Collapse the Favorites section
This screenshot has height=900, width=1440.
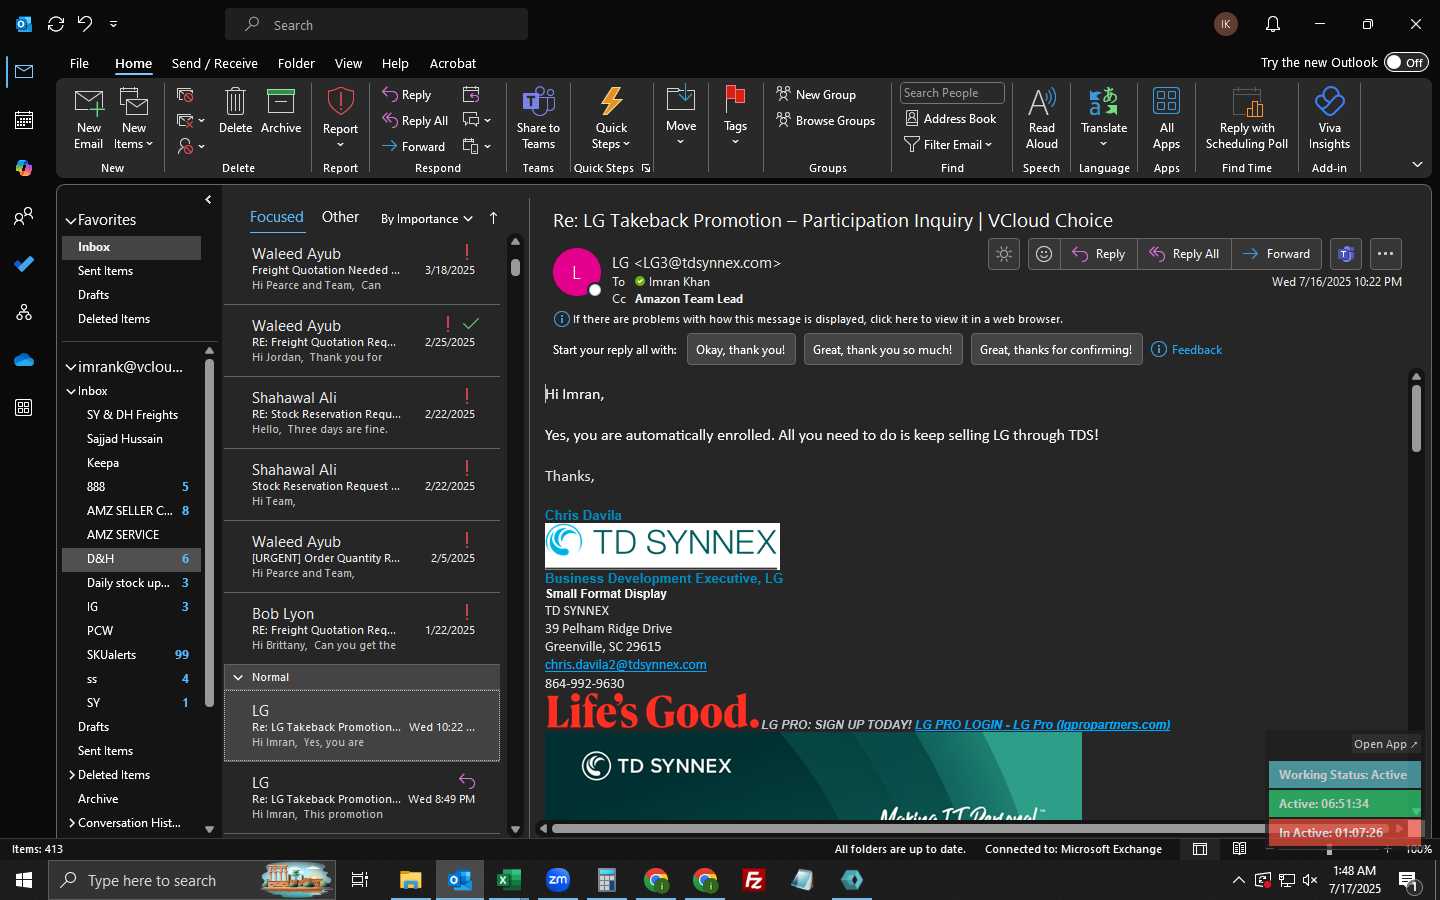click(x=71, y=220)
